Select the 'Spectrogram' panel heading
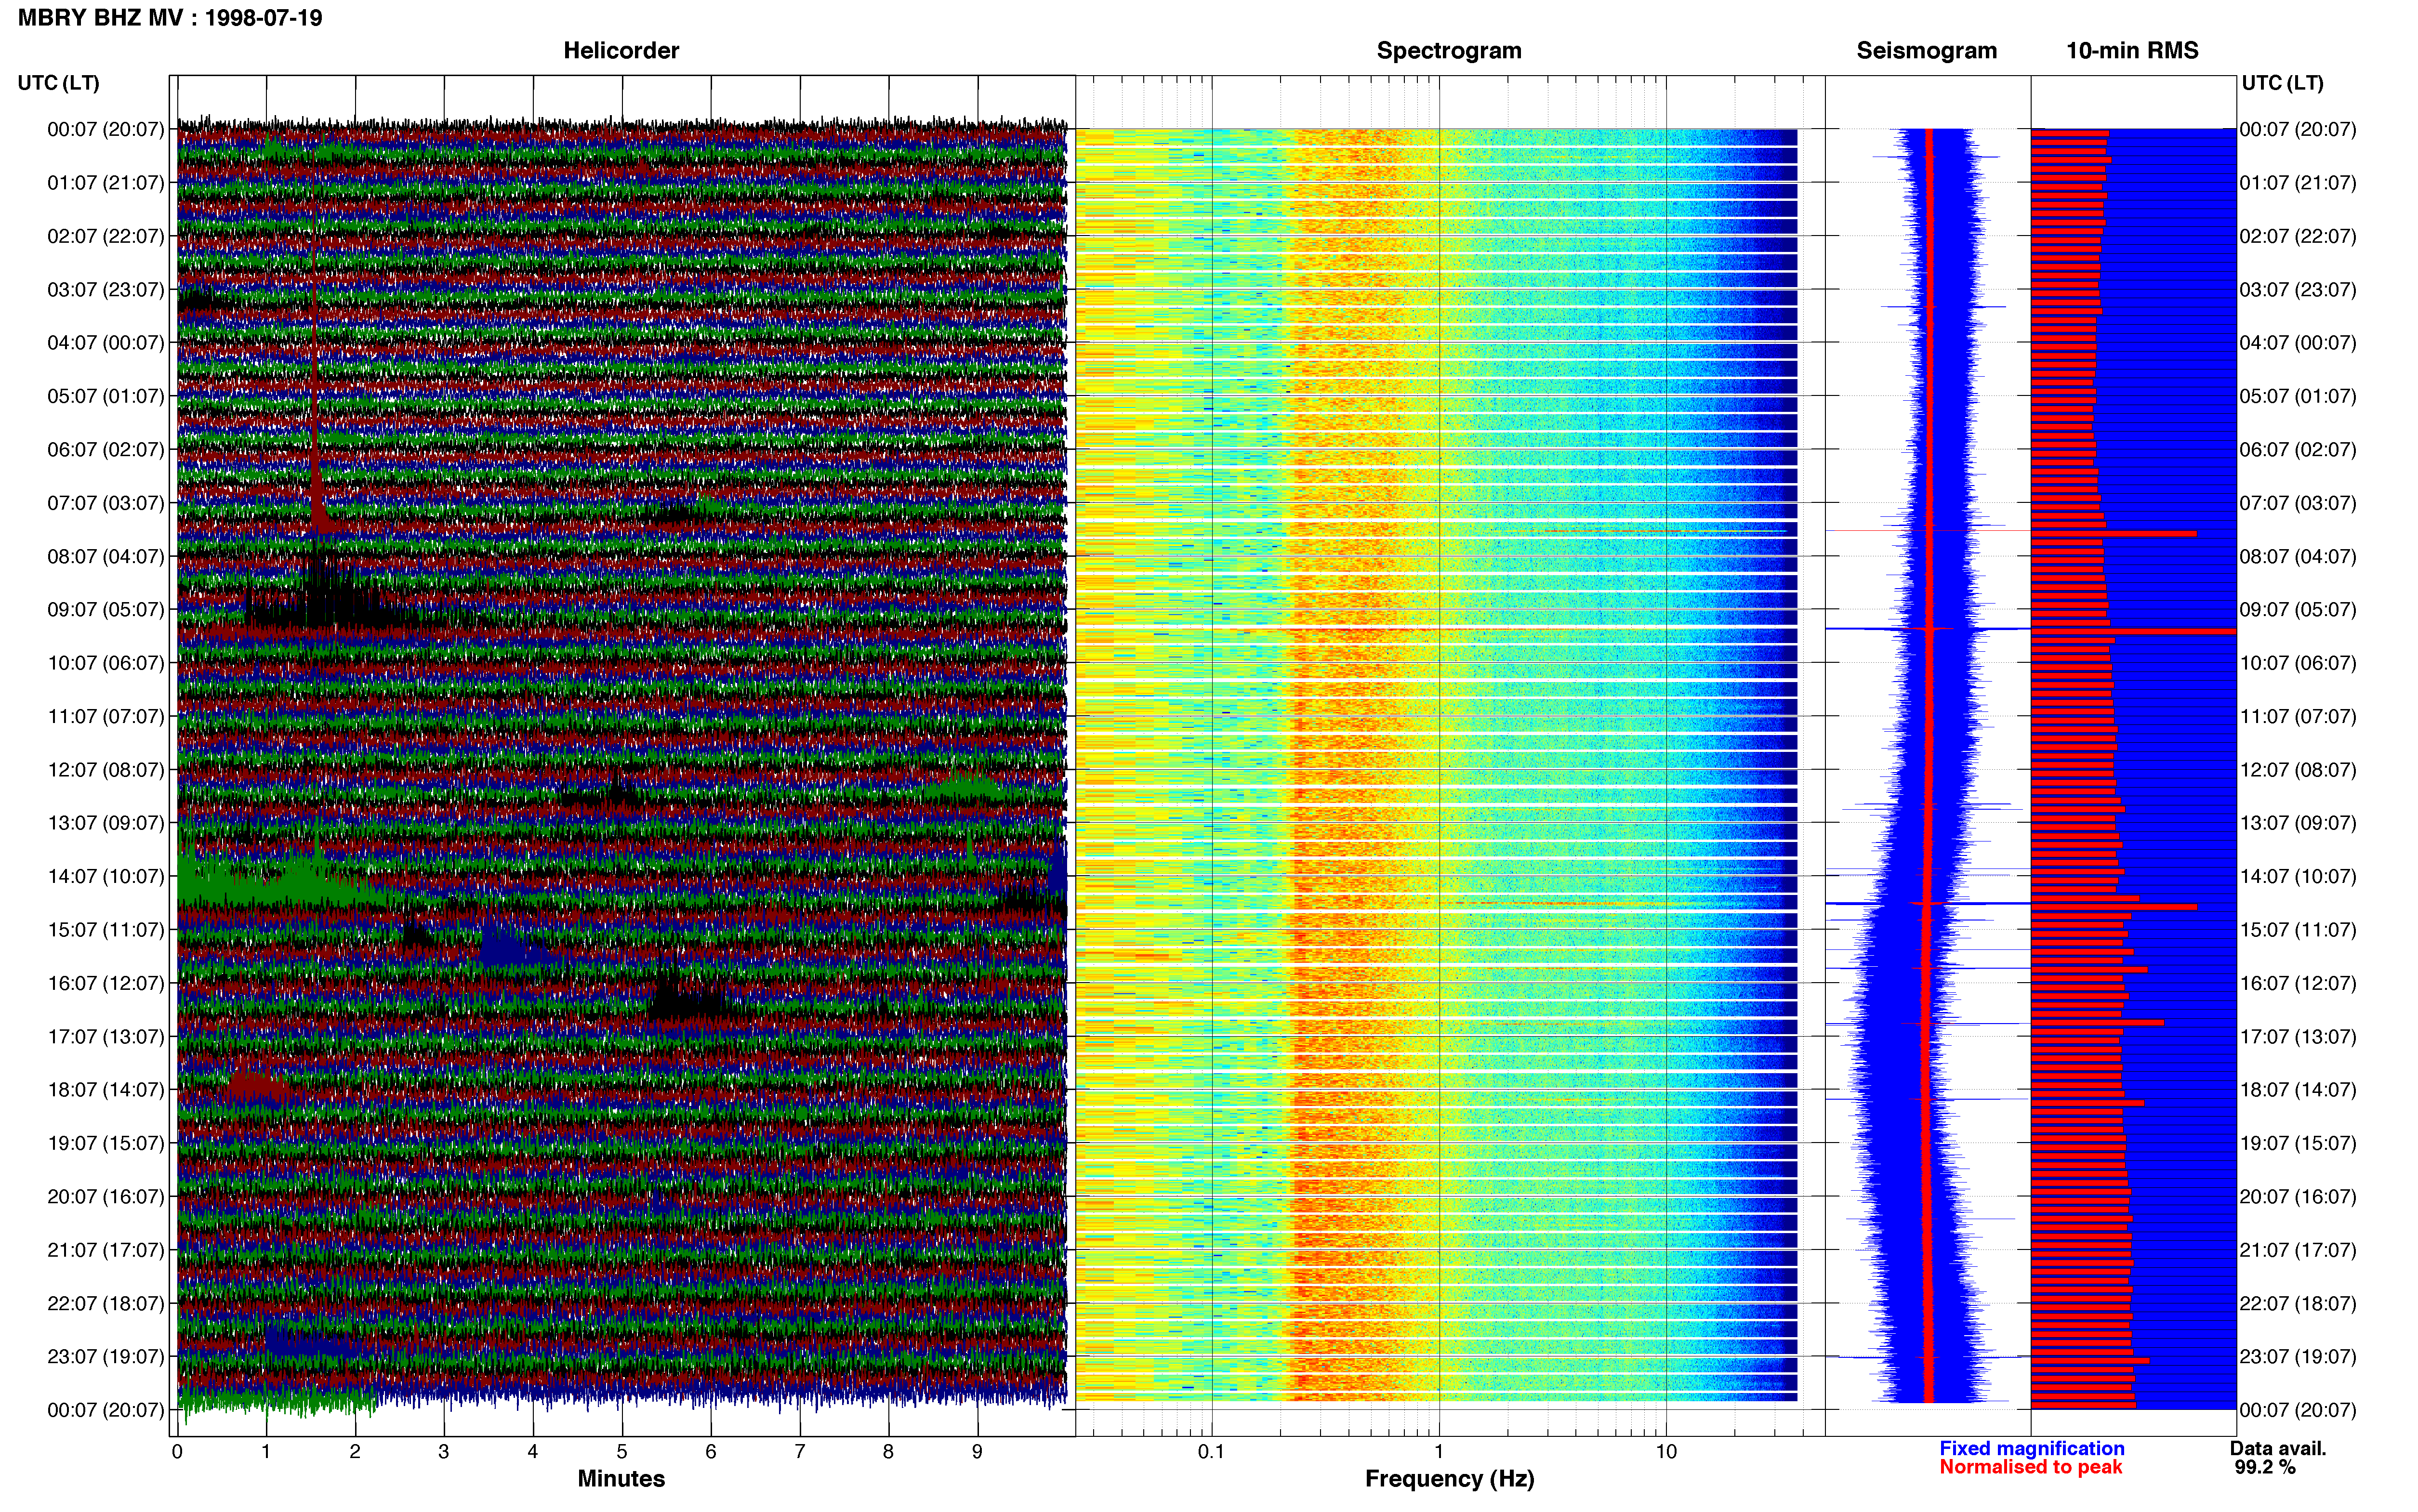This screenshot has width=2418, height=1512. click(x=1449, y=51)
